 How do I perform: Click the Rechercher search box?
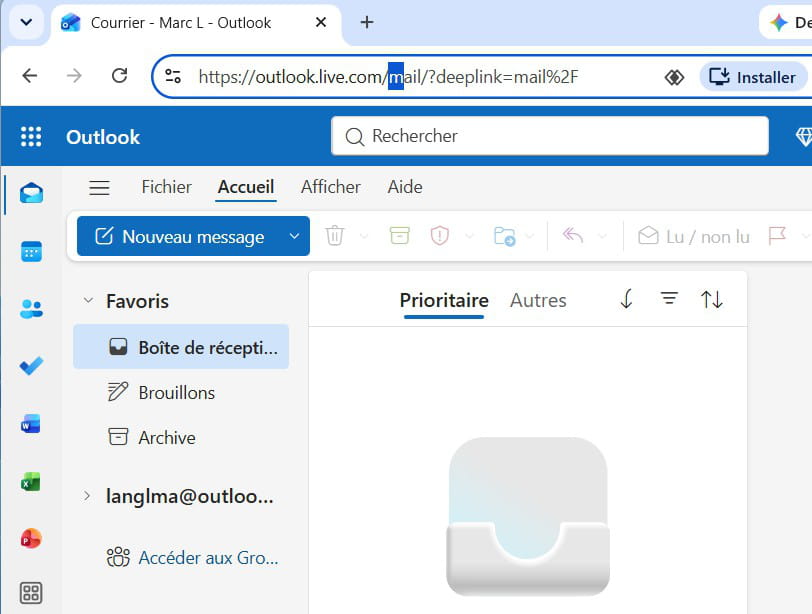pos(549,136)
